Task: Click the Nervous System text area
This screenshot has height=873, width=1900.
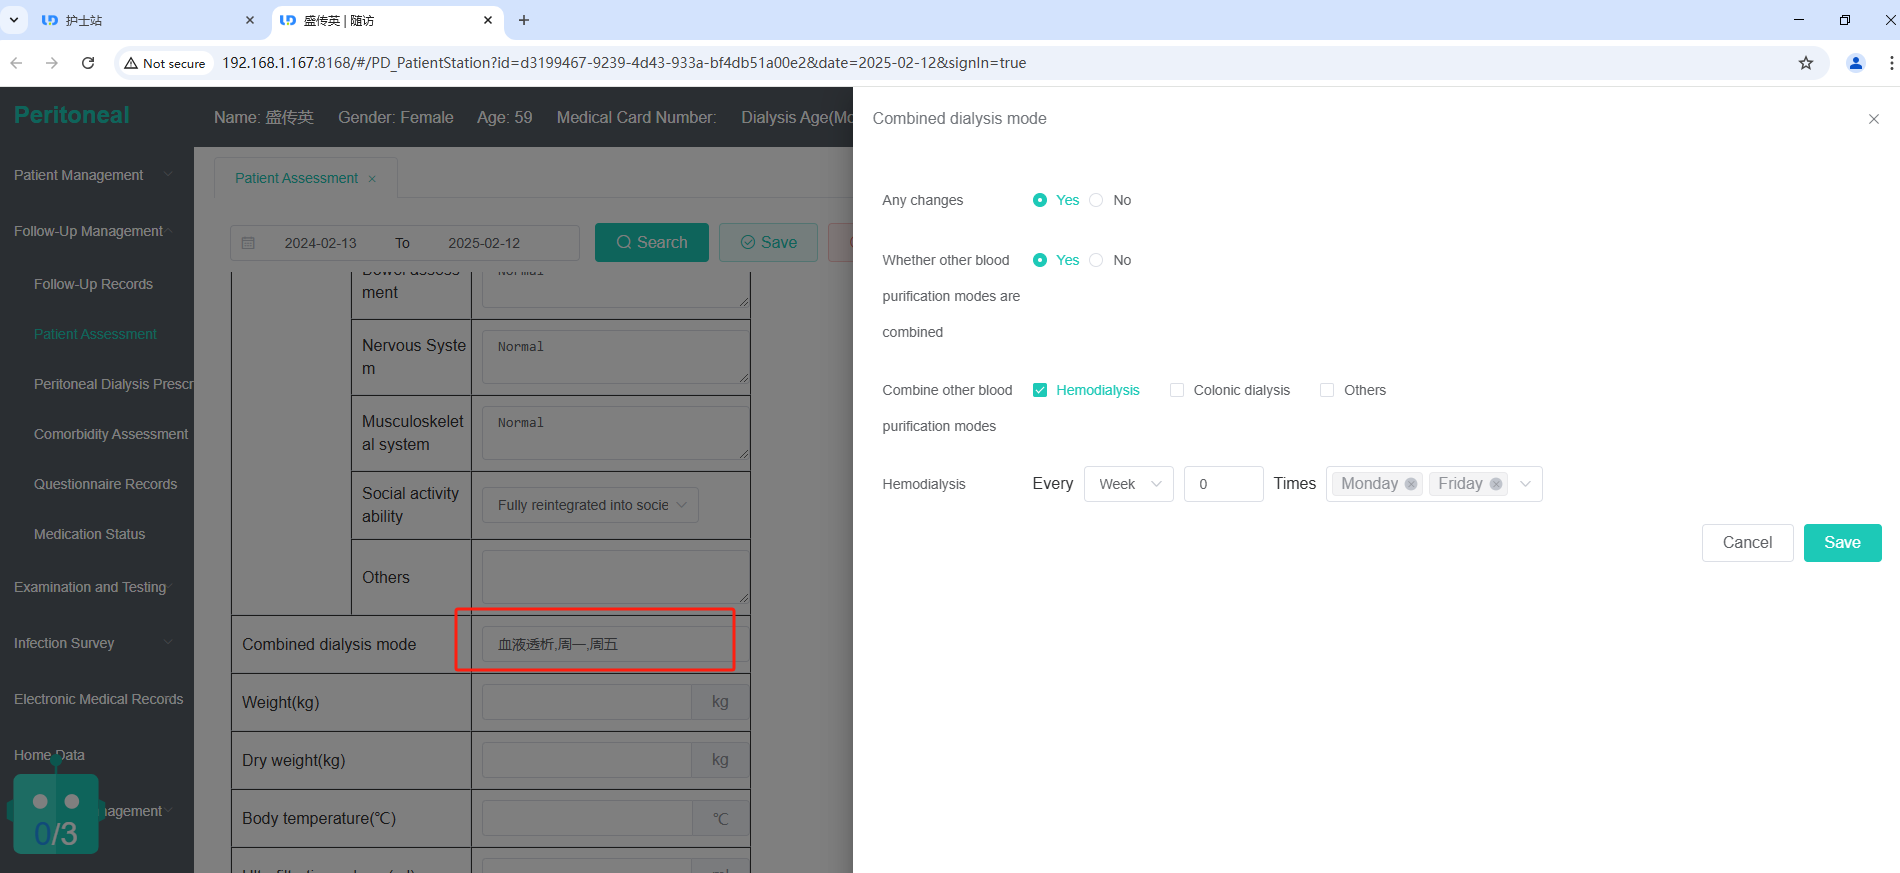Action: tap(615, 357)
